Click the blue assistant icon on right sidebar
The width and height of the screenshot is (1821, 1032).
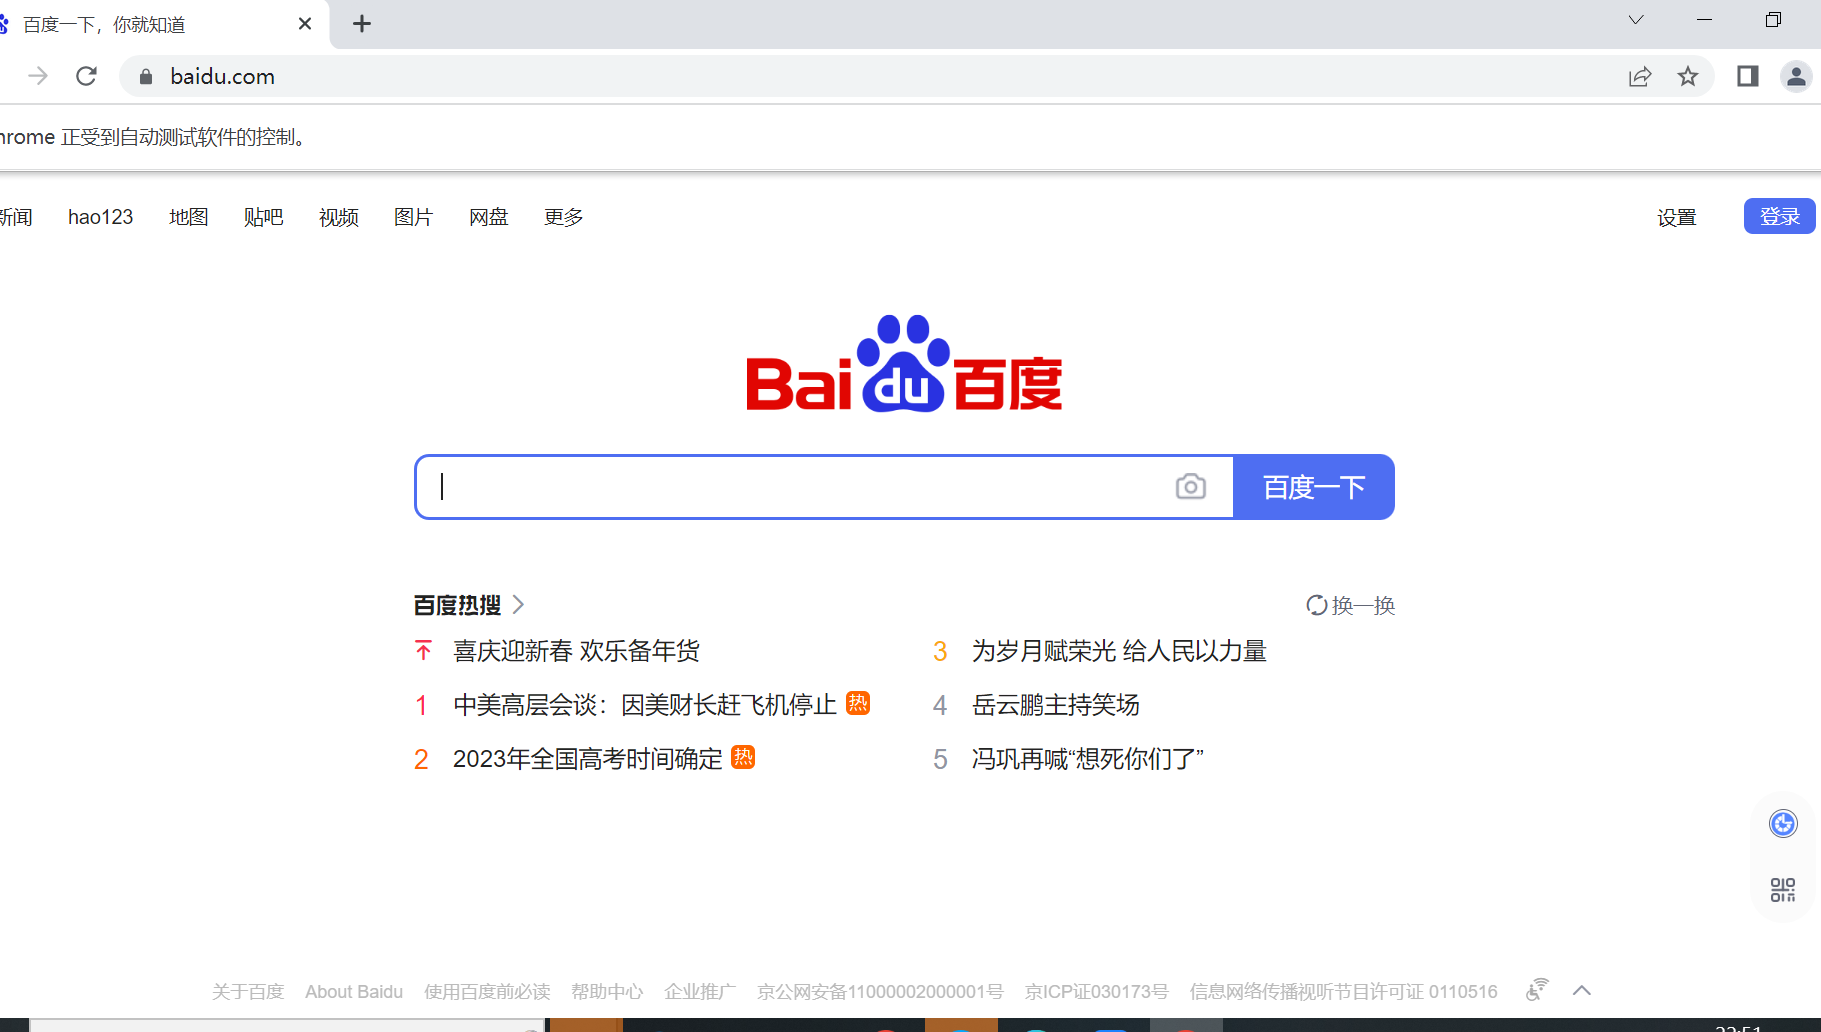click(x=1783, y=824)
